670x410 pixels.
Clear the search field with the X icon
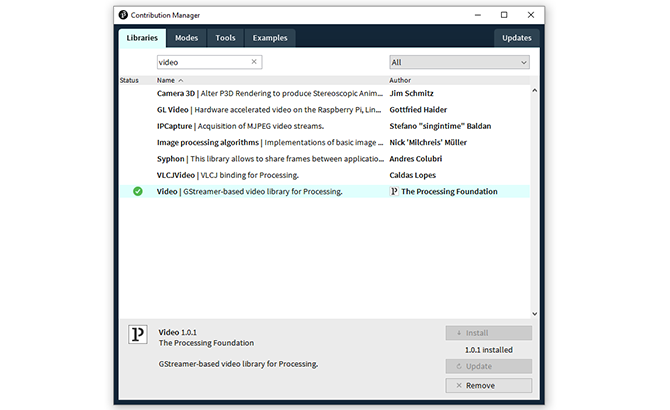[254, 62]
